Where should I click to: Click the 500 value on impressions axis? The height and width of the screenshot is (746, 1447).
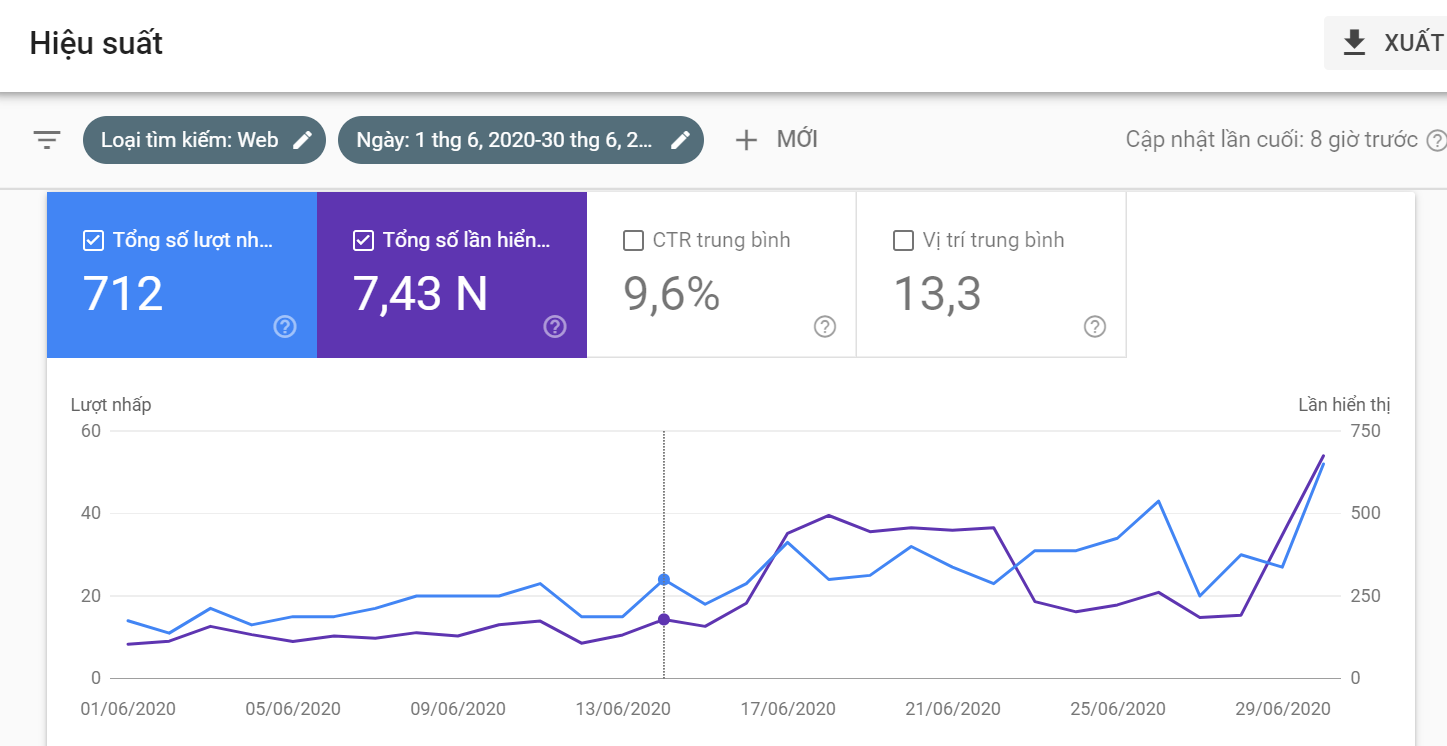(x=1366, y=513)
